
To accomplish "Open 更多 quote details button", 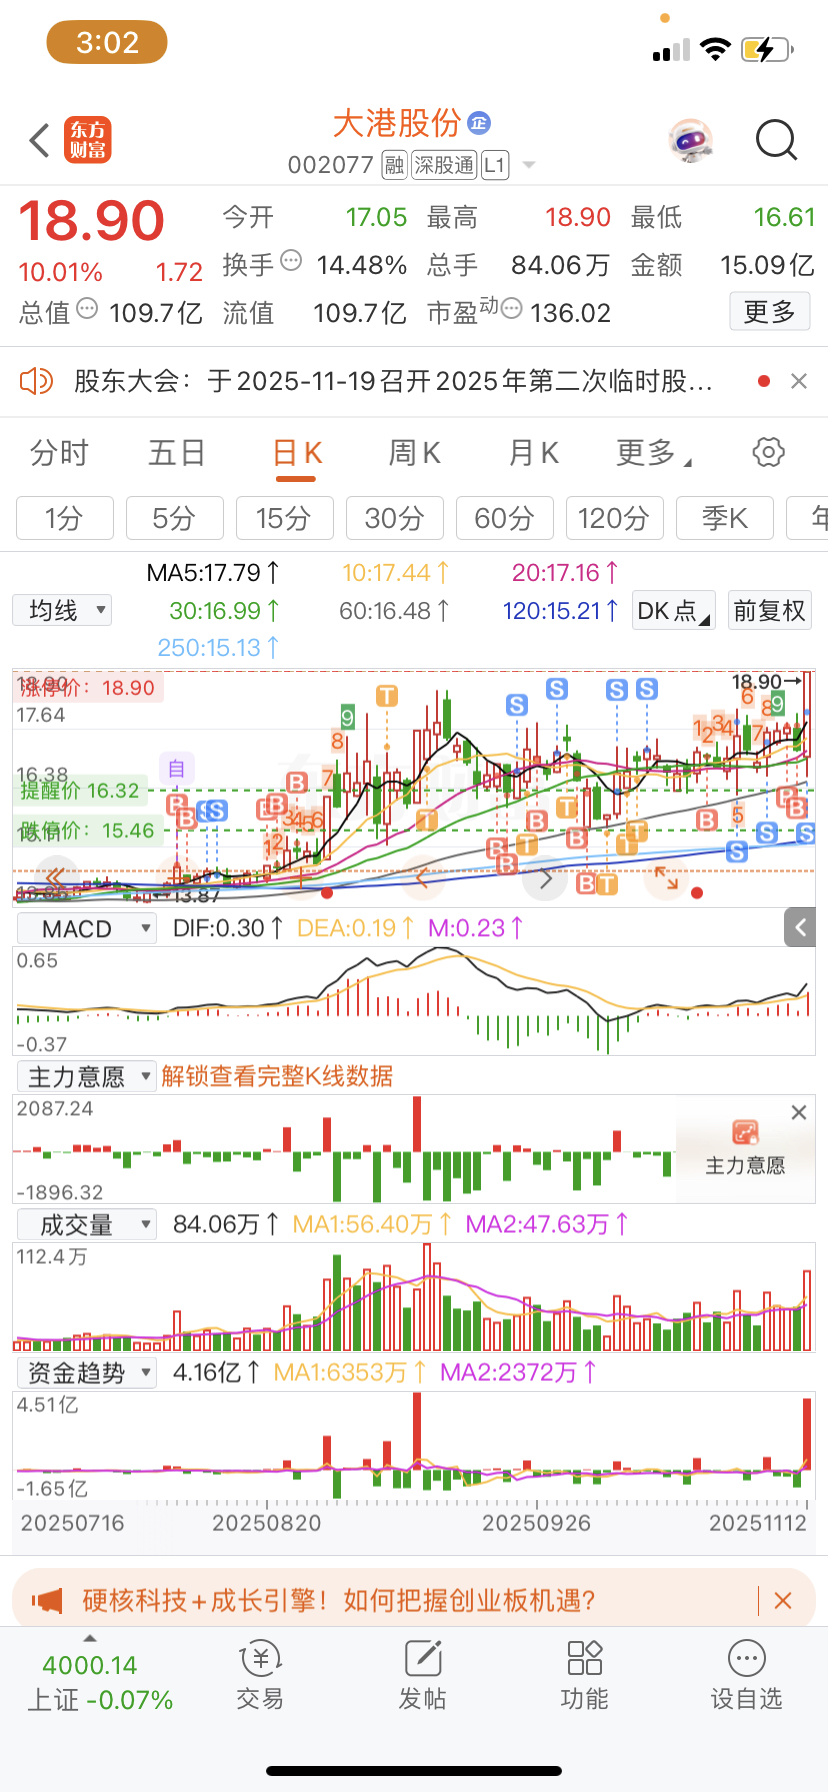I will point(769,312).
